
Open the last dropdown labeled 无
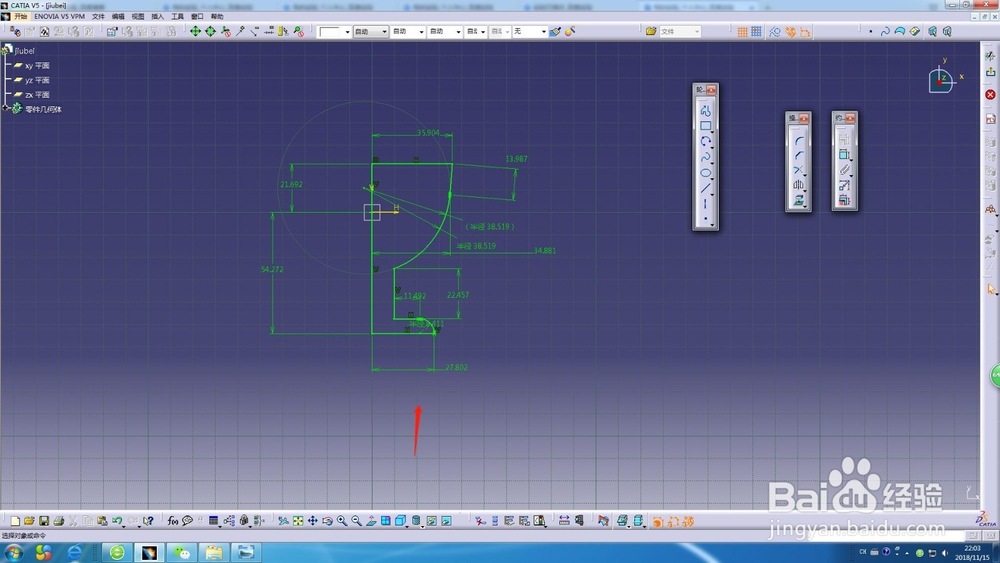(529, 31)
